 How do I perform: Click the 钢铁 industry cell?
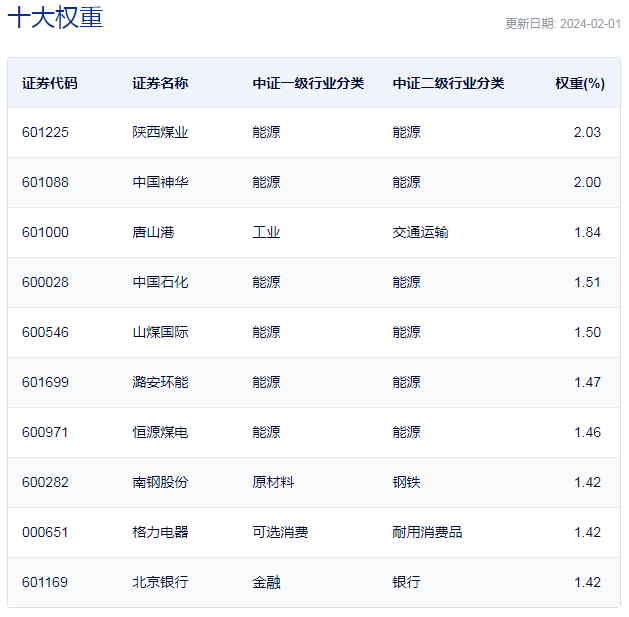tap(406, 482)
